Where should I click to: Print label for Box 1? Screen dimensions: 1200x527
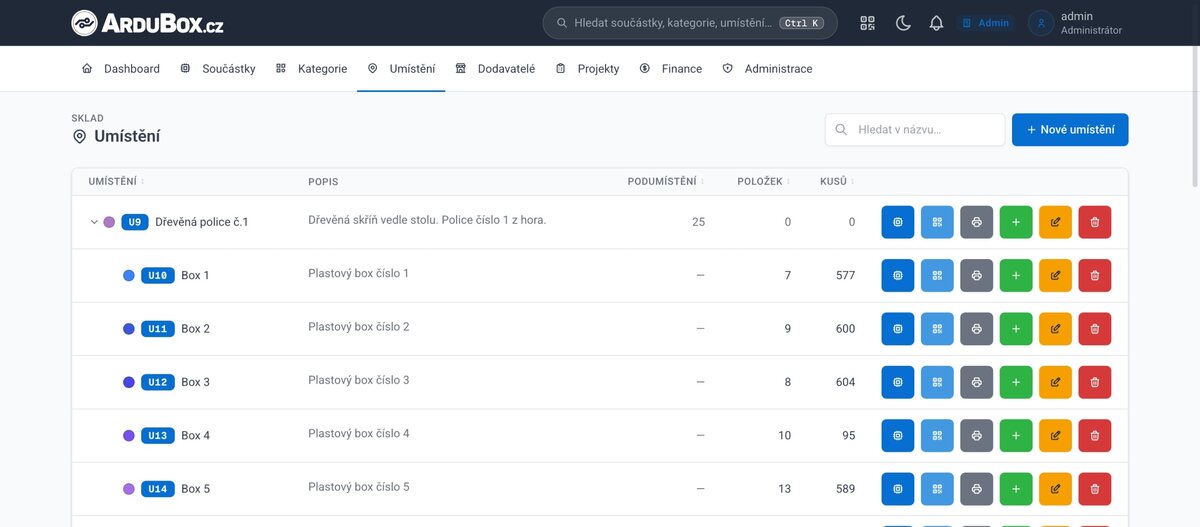tap(977, 275)
